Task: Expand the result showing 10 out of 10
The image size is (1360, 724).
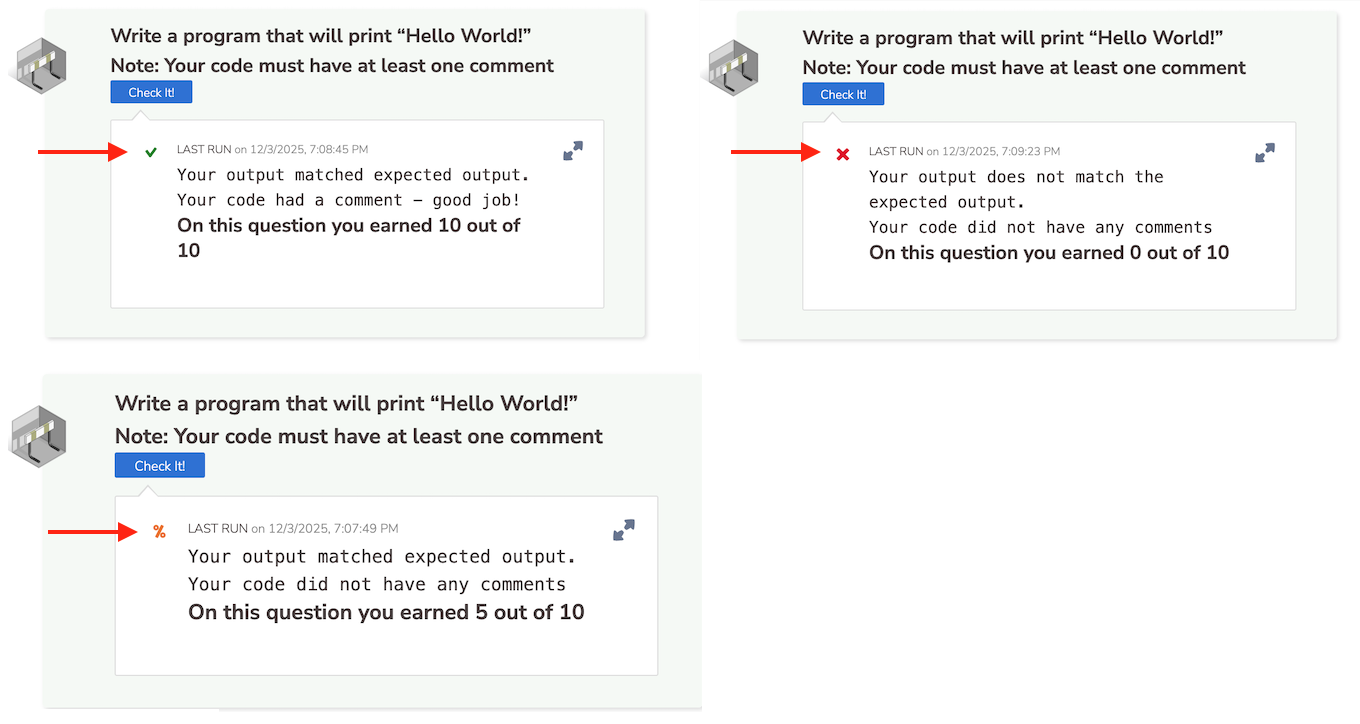Action: tap(573, 151)
